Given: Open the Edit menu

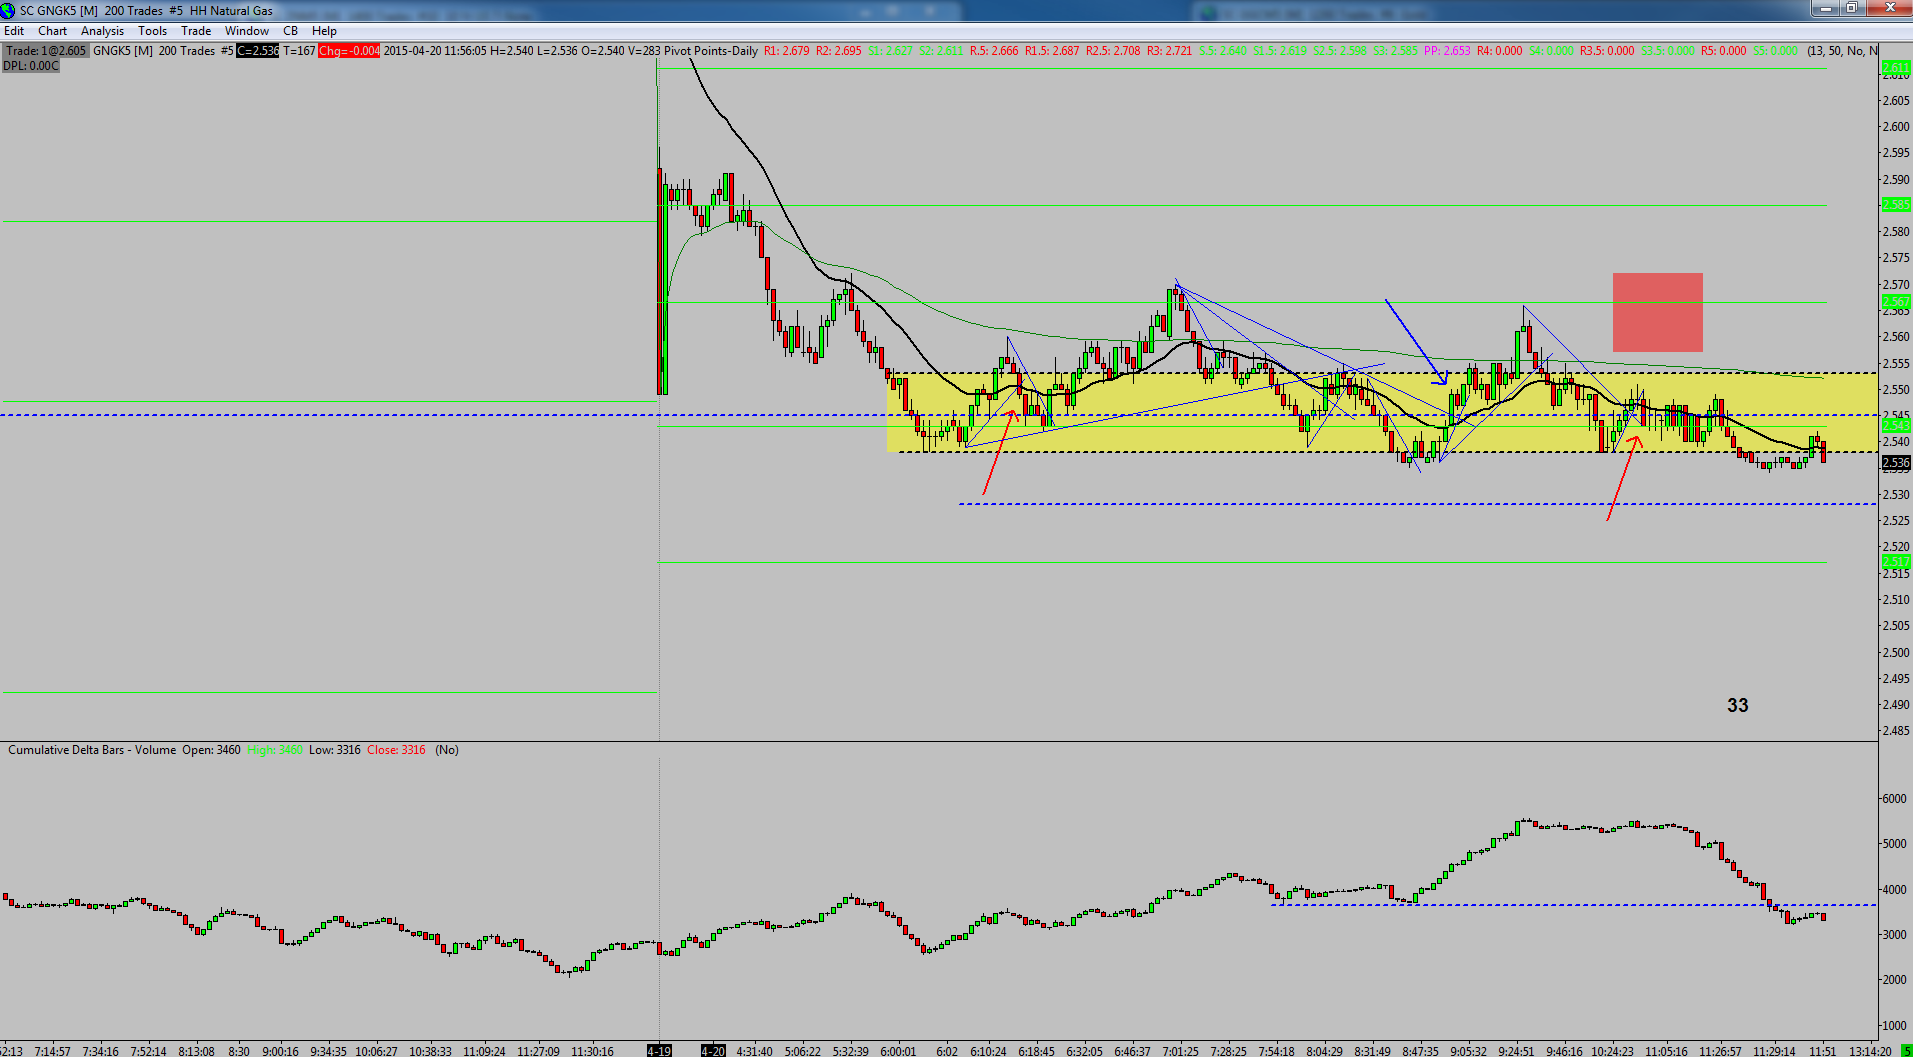Looking at the screenshot, I should (x=14, y=31).
